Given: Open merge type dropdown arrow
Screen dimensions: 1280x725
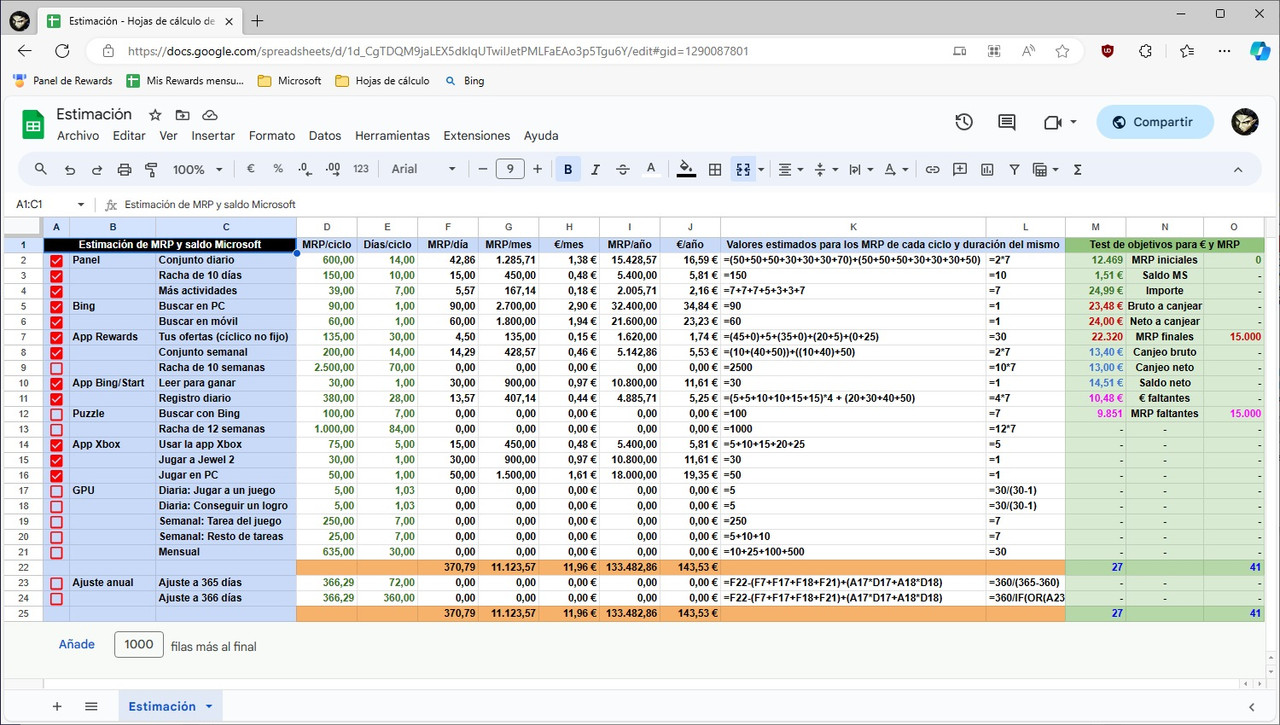Looking at the screenshot, I should tap(761, 170).
